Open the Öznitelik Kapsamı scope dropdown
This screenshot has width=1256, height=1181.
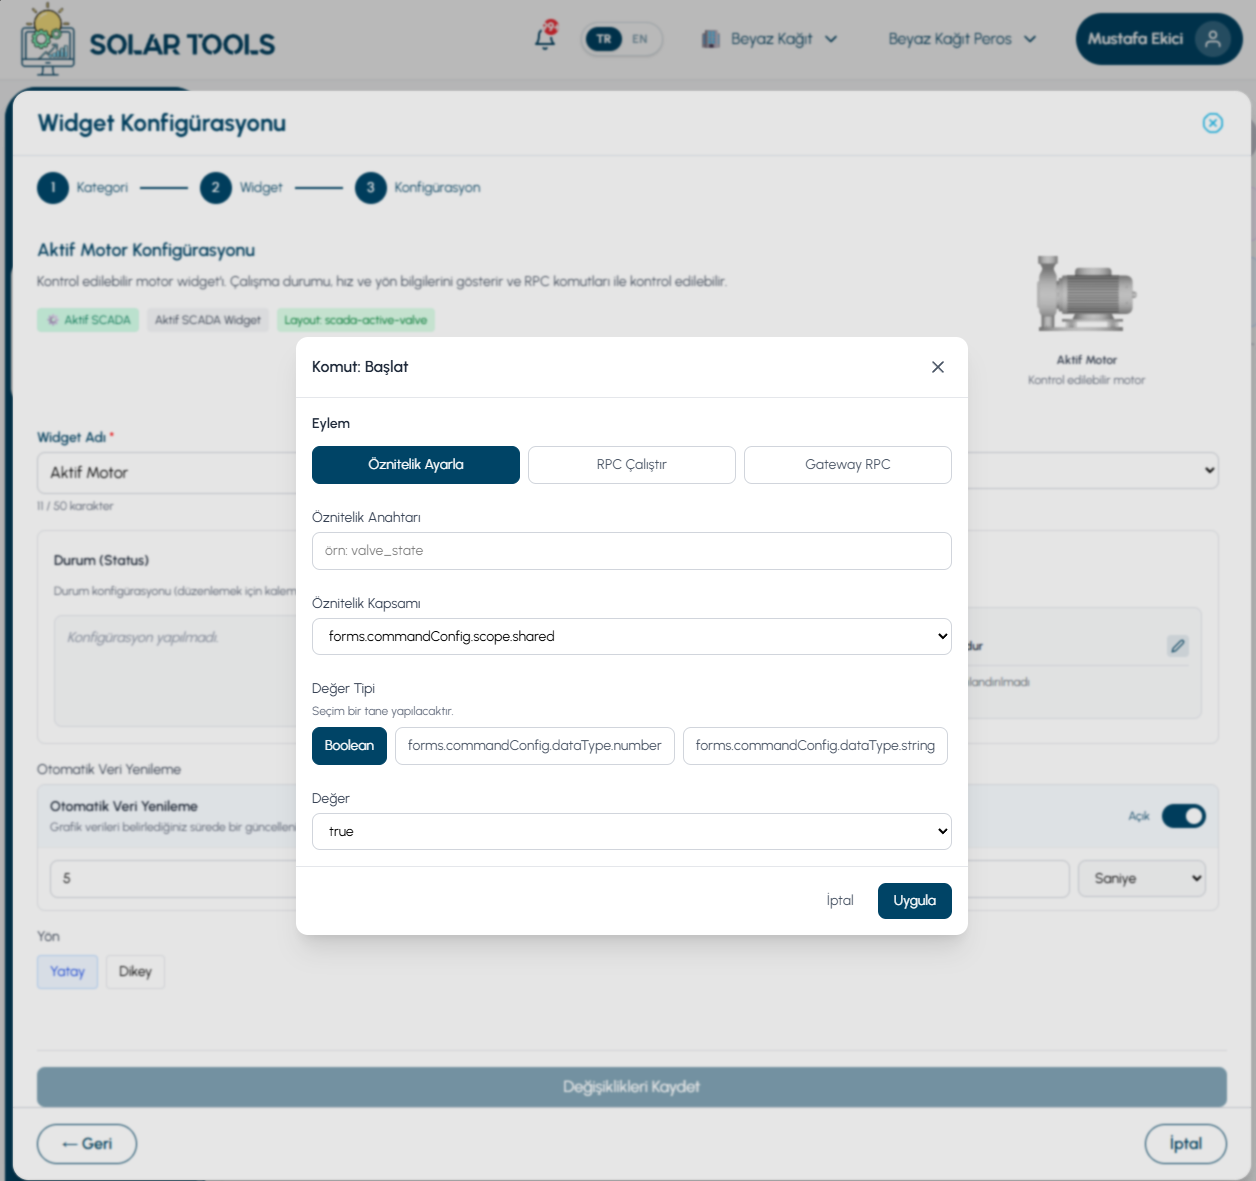tap(632, 637)
